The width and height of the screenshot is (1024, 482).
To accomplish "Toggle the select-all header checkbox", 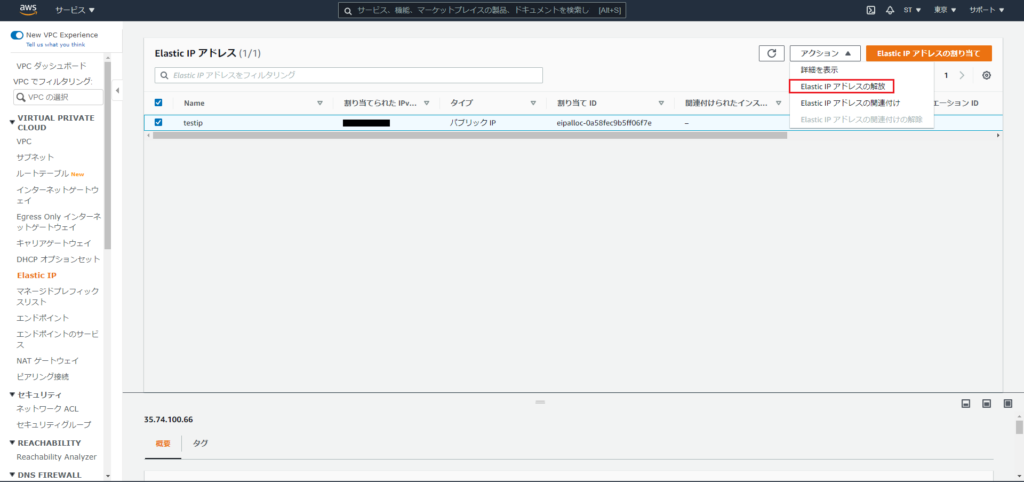I will [158, 102].
